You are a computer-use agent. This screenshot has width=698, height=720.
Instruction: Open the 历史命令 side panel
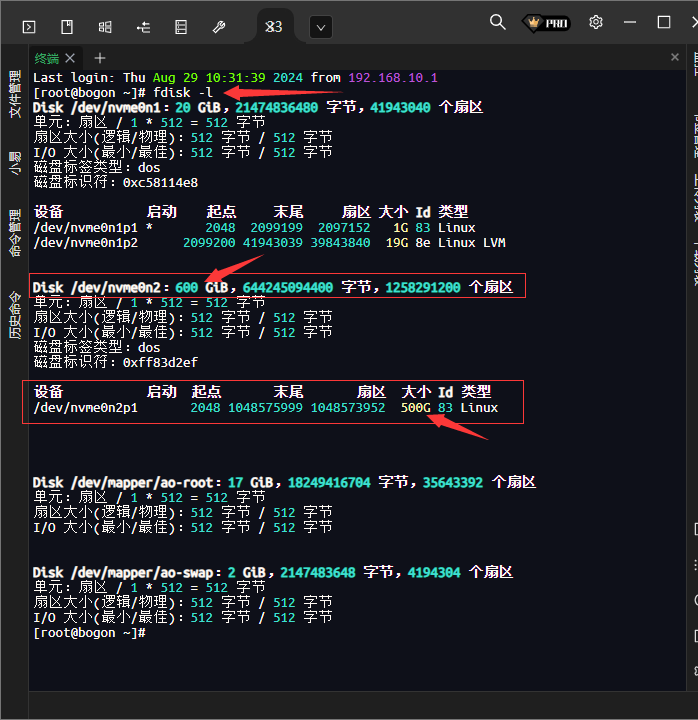click(15, 315)
